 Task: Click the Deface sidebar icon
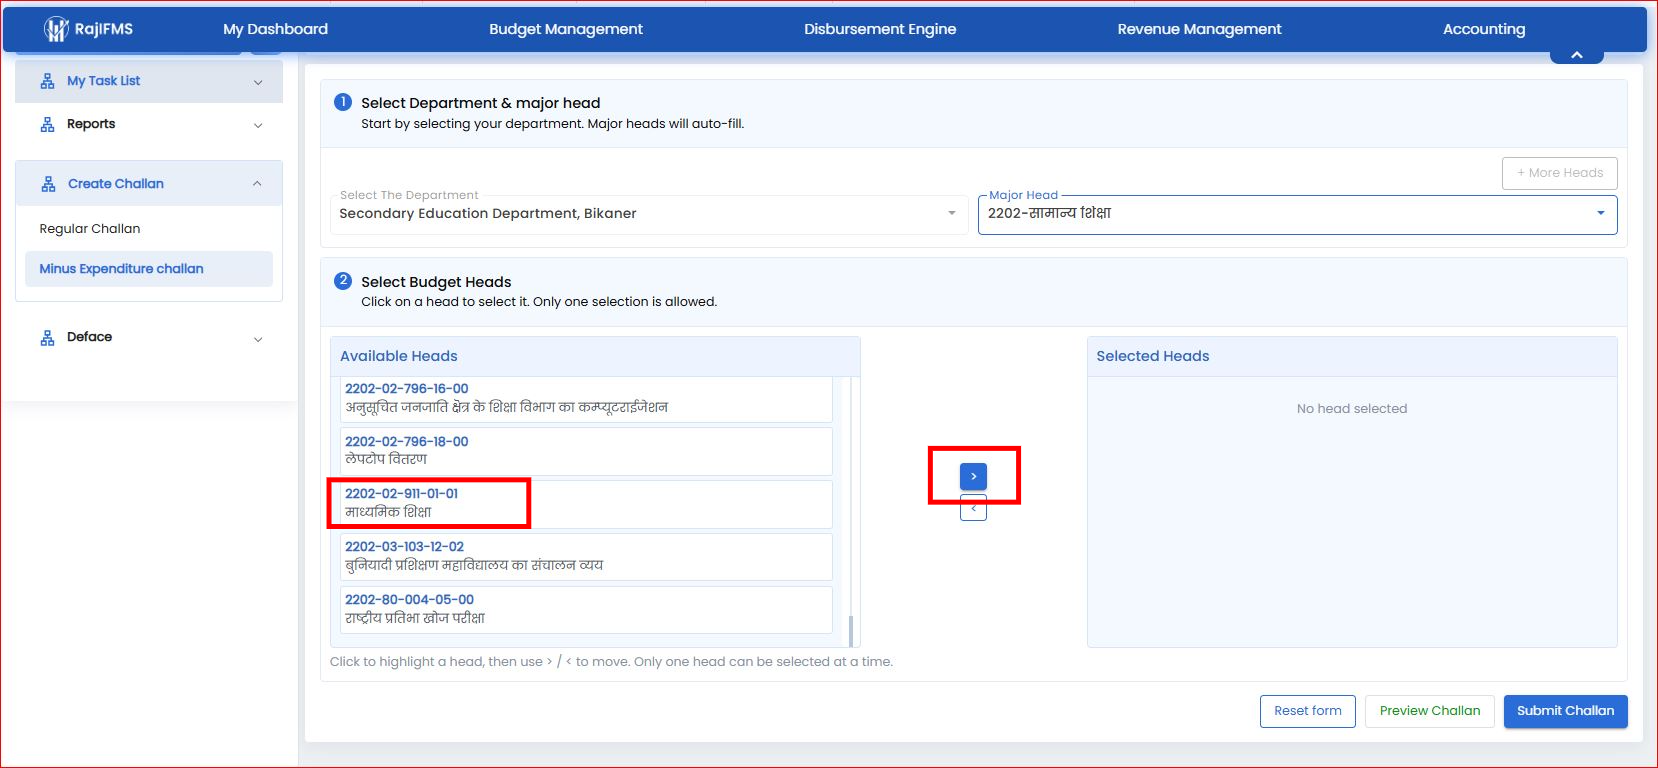pyautogui.click(x=47, y=338)
